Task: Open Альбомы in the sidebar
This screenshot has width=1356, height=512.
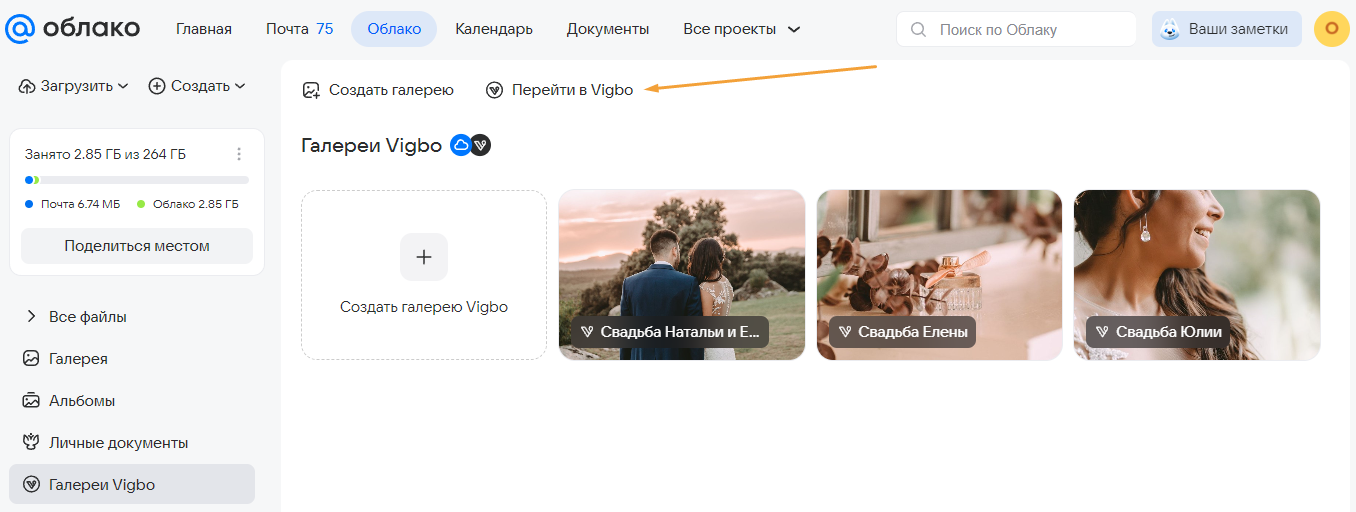Action: (x=82, y=400)
